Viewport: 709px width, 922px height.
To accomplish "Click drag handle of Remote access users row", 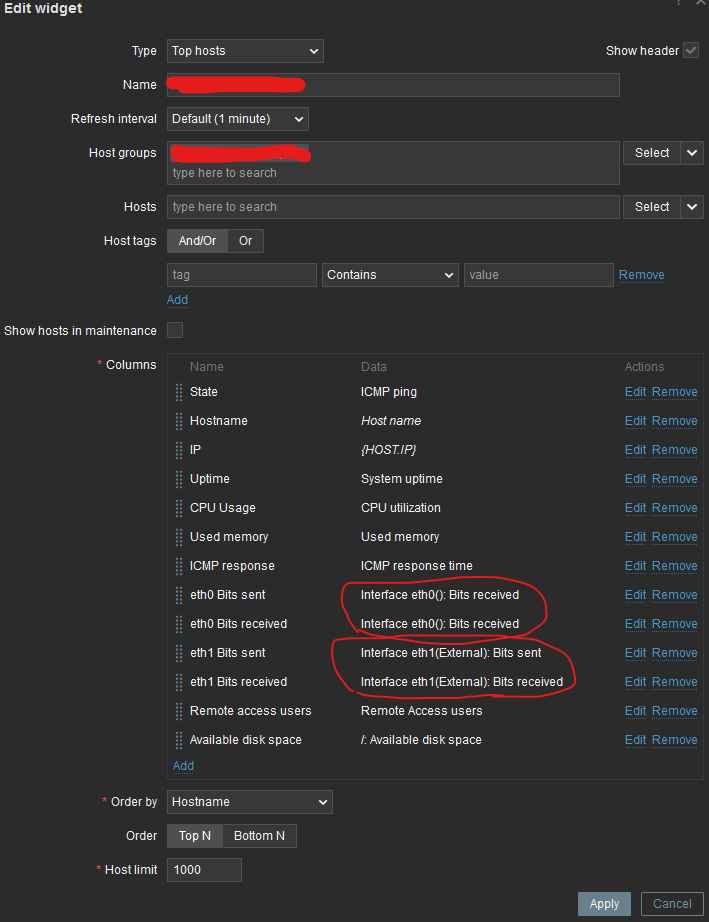I will (x=179, y=711).
